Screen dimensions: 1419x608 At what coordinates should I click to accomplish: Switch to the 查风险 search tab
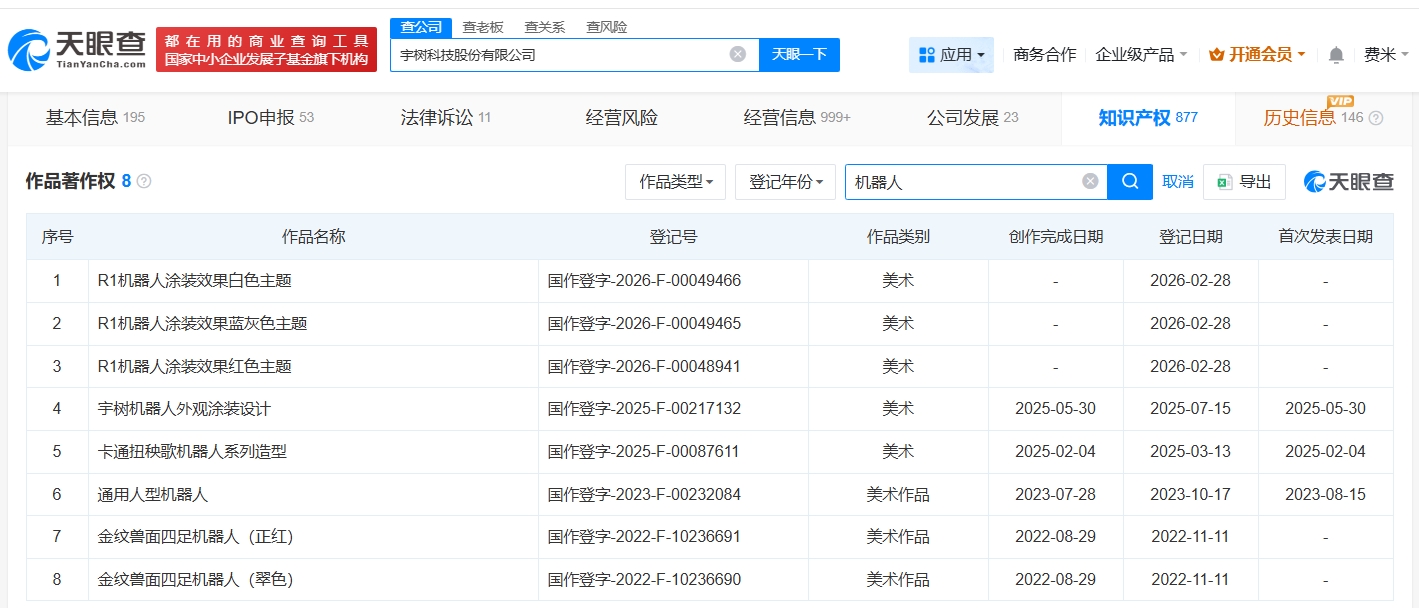[x=607, y=27]
